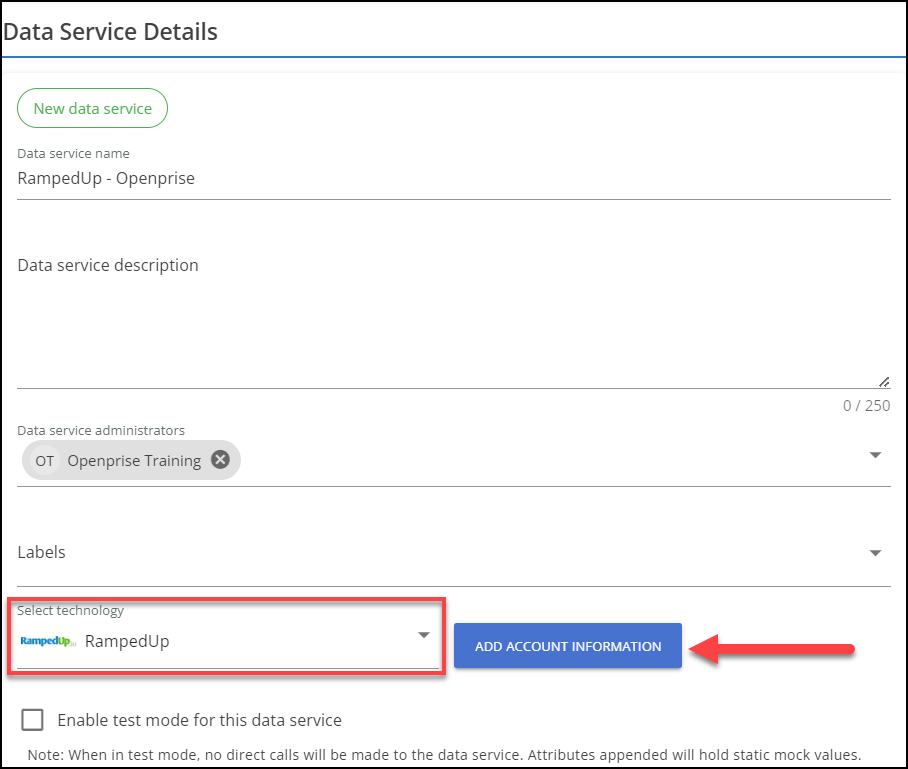
Task: Click the OT avatar in administrator chip
Action: [45, 461]
